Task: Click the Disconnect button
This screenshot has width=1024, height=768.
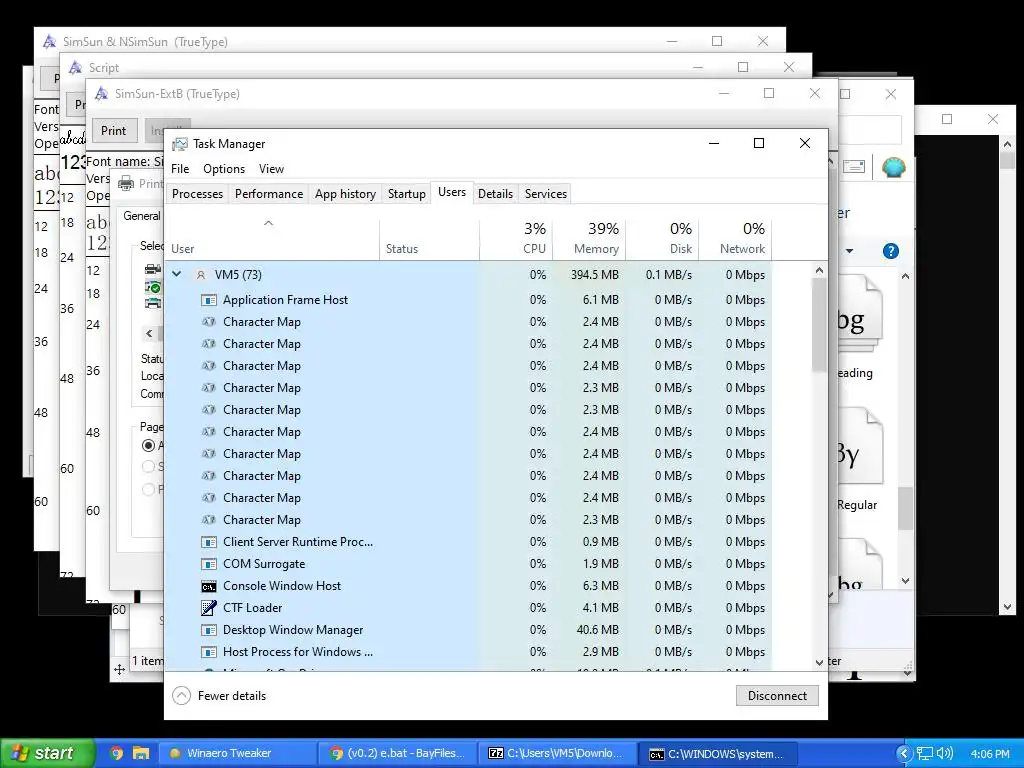Action: pos(777,696)
